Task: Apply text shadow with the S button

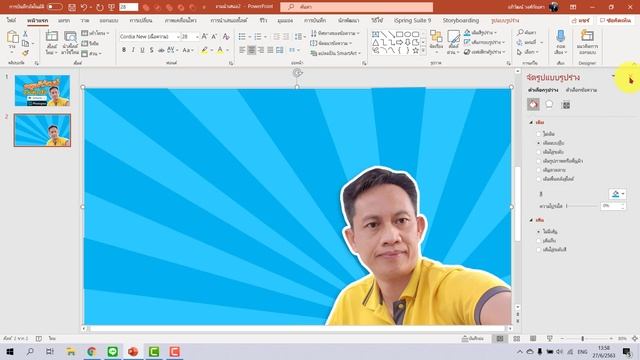Action: coord(151,50)
